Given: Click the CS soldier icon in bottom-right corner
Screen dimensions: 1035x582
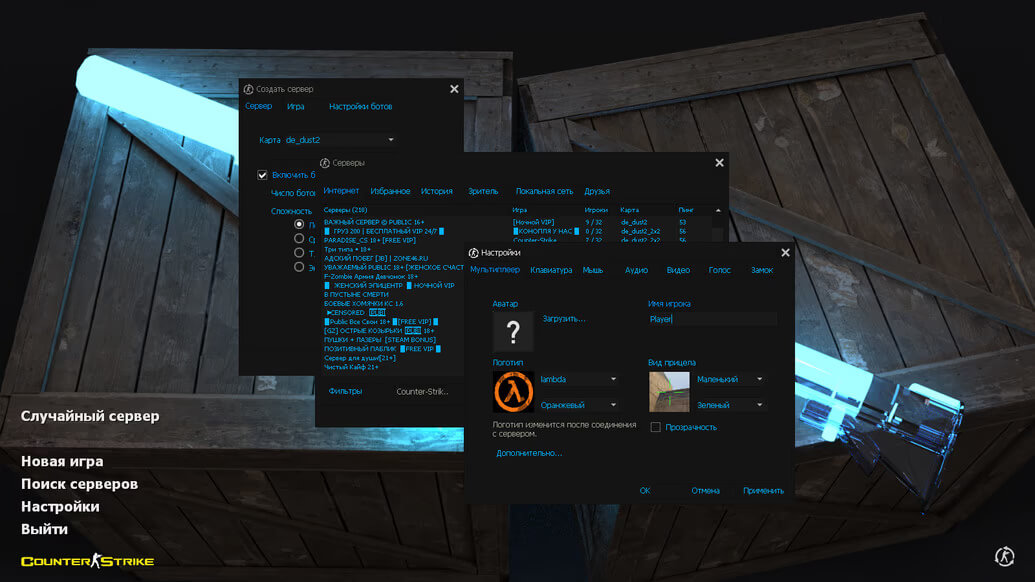Looking at the screenshot, I should coord(1004,557).
